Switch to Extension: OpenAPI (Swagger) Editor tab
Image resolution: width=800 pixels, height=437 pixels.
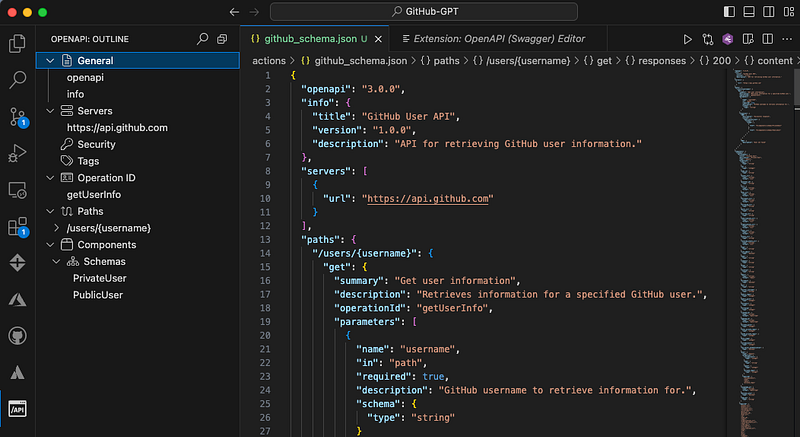[x=499, y=39]
